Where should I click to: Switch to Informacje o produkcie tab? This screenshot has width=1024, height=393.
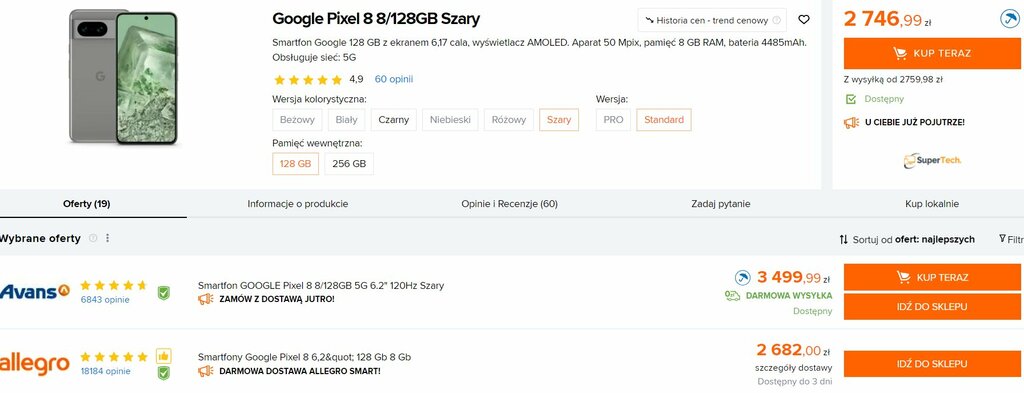click(x=298, y=204)
